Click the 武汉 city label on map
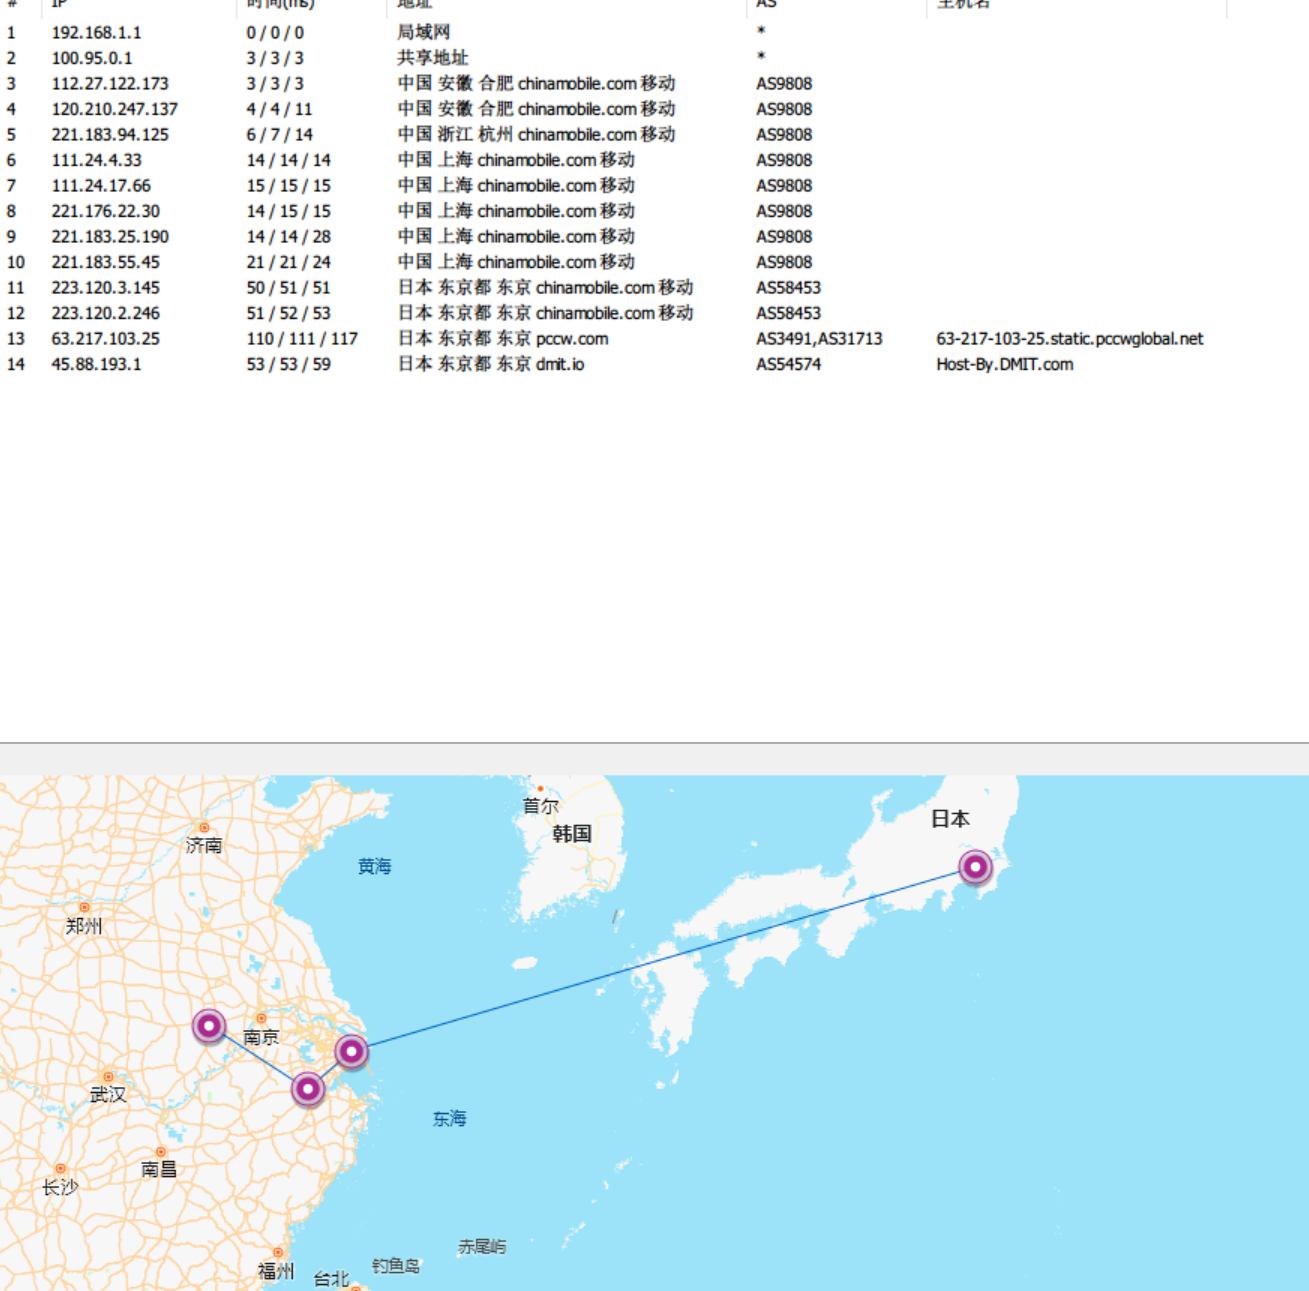The image size is (1309, 1291). click(108, 1095)
